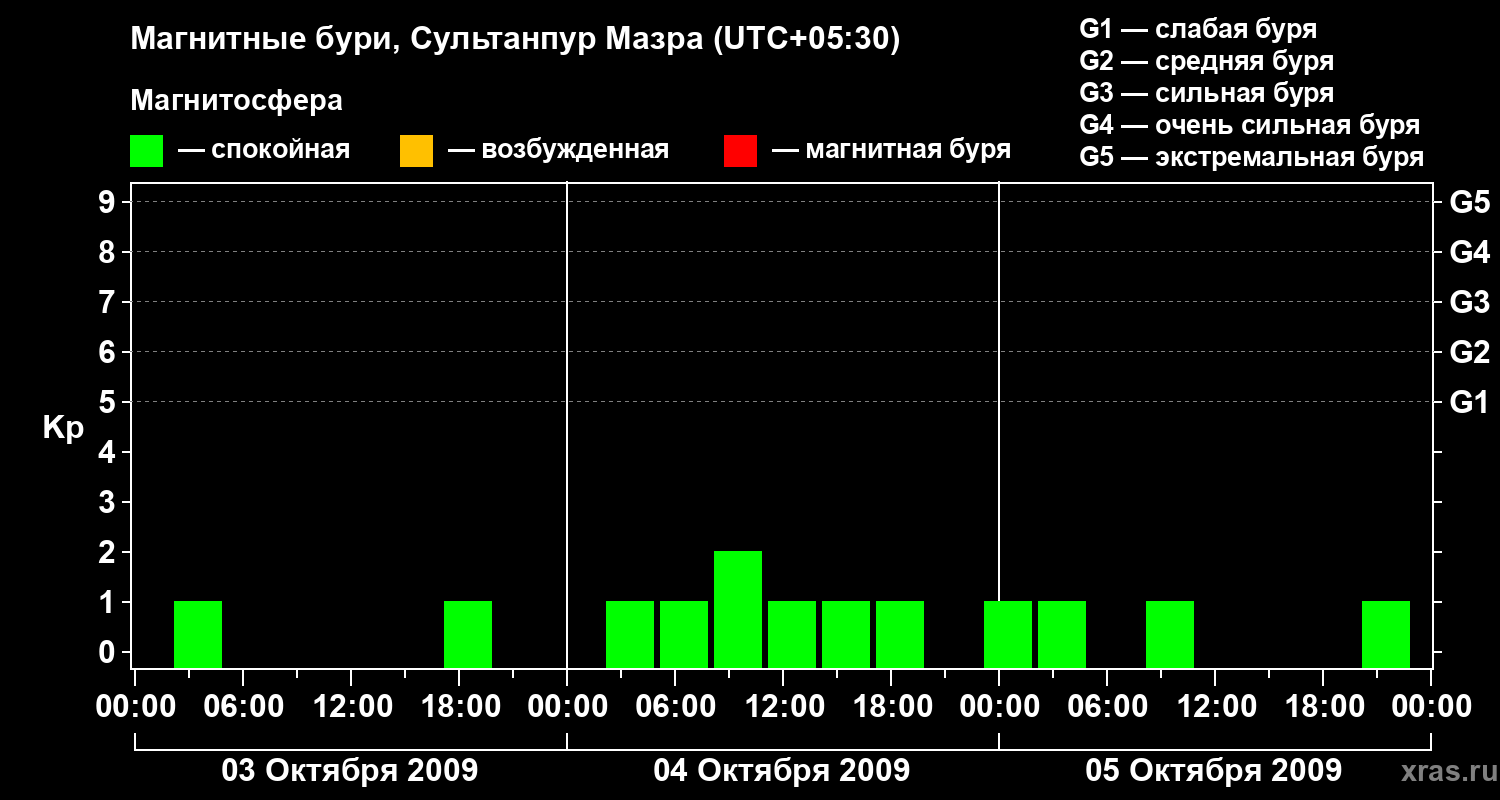The image size is (1500, 800).
Task: Select the 04 October bar spanning 06:00
Action: (x=684, y=634)
